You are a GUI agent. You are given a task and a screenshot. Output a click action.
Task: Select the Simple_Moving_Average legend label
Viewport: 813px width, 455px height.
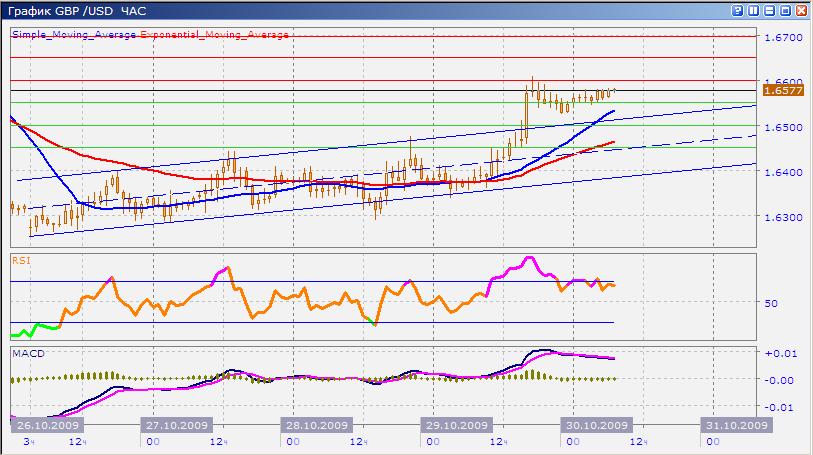(74, 35)
